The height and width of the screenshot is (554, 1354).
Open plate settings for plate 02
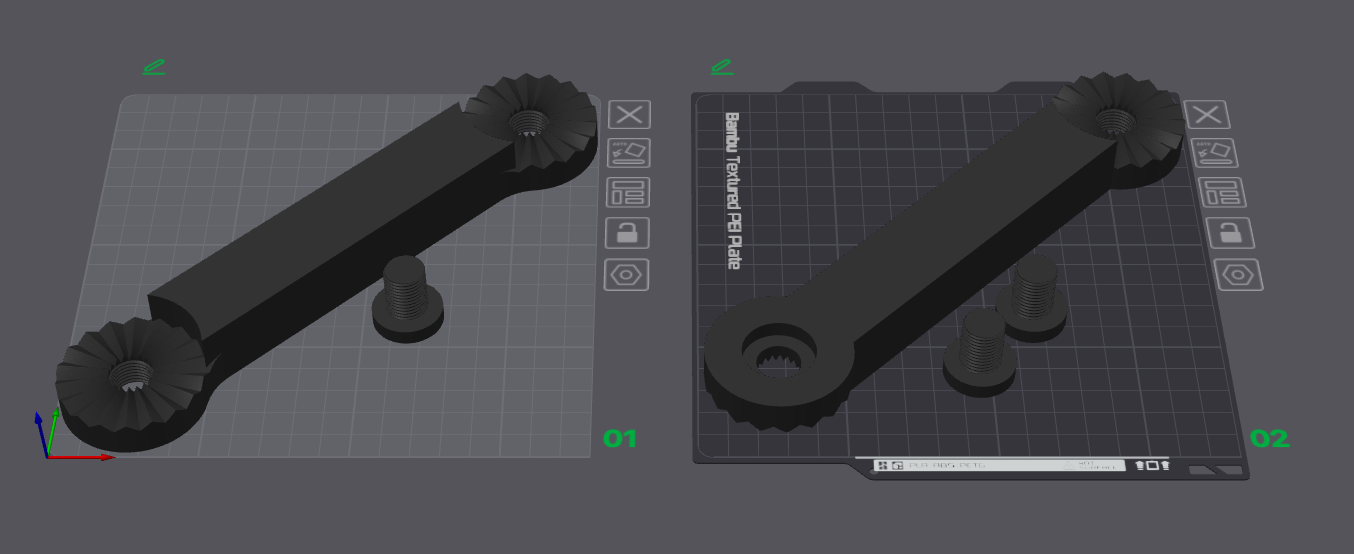(1239, 275)
